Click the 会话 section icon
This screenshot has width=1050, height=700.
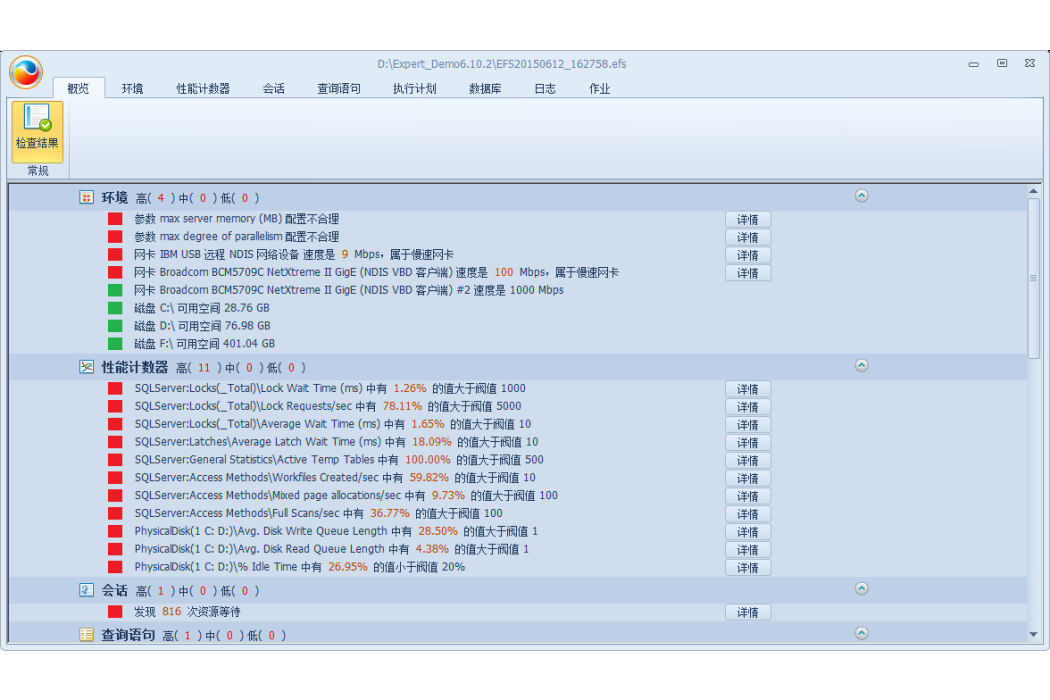86,590
